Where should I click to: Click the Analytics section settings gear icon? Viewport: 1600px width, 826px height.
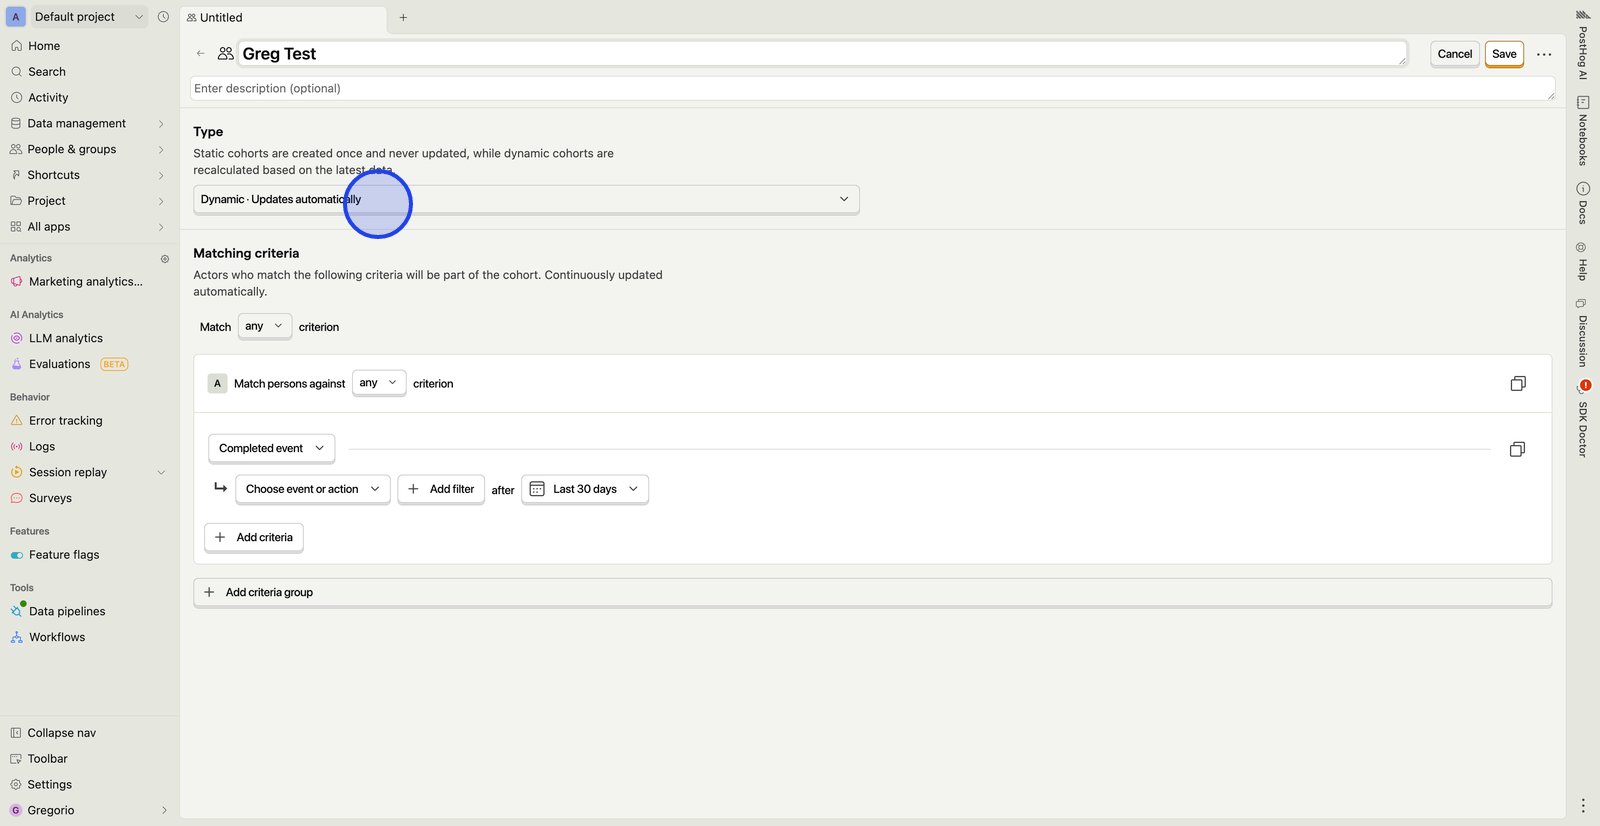coord(165,259)
